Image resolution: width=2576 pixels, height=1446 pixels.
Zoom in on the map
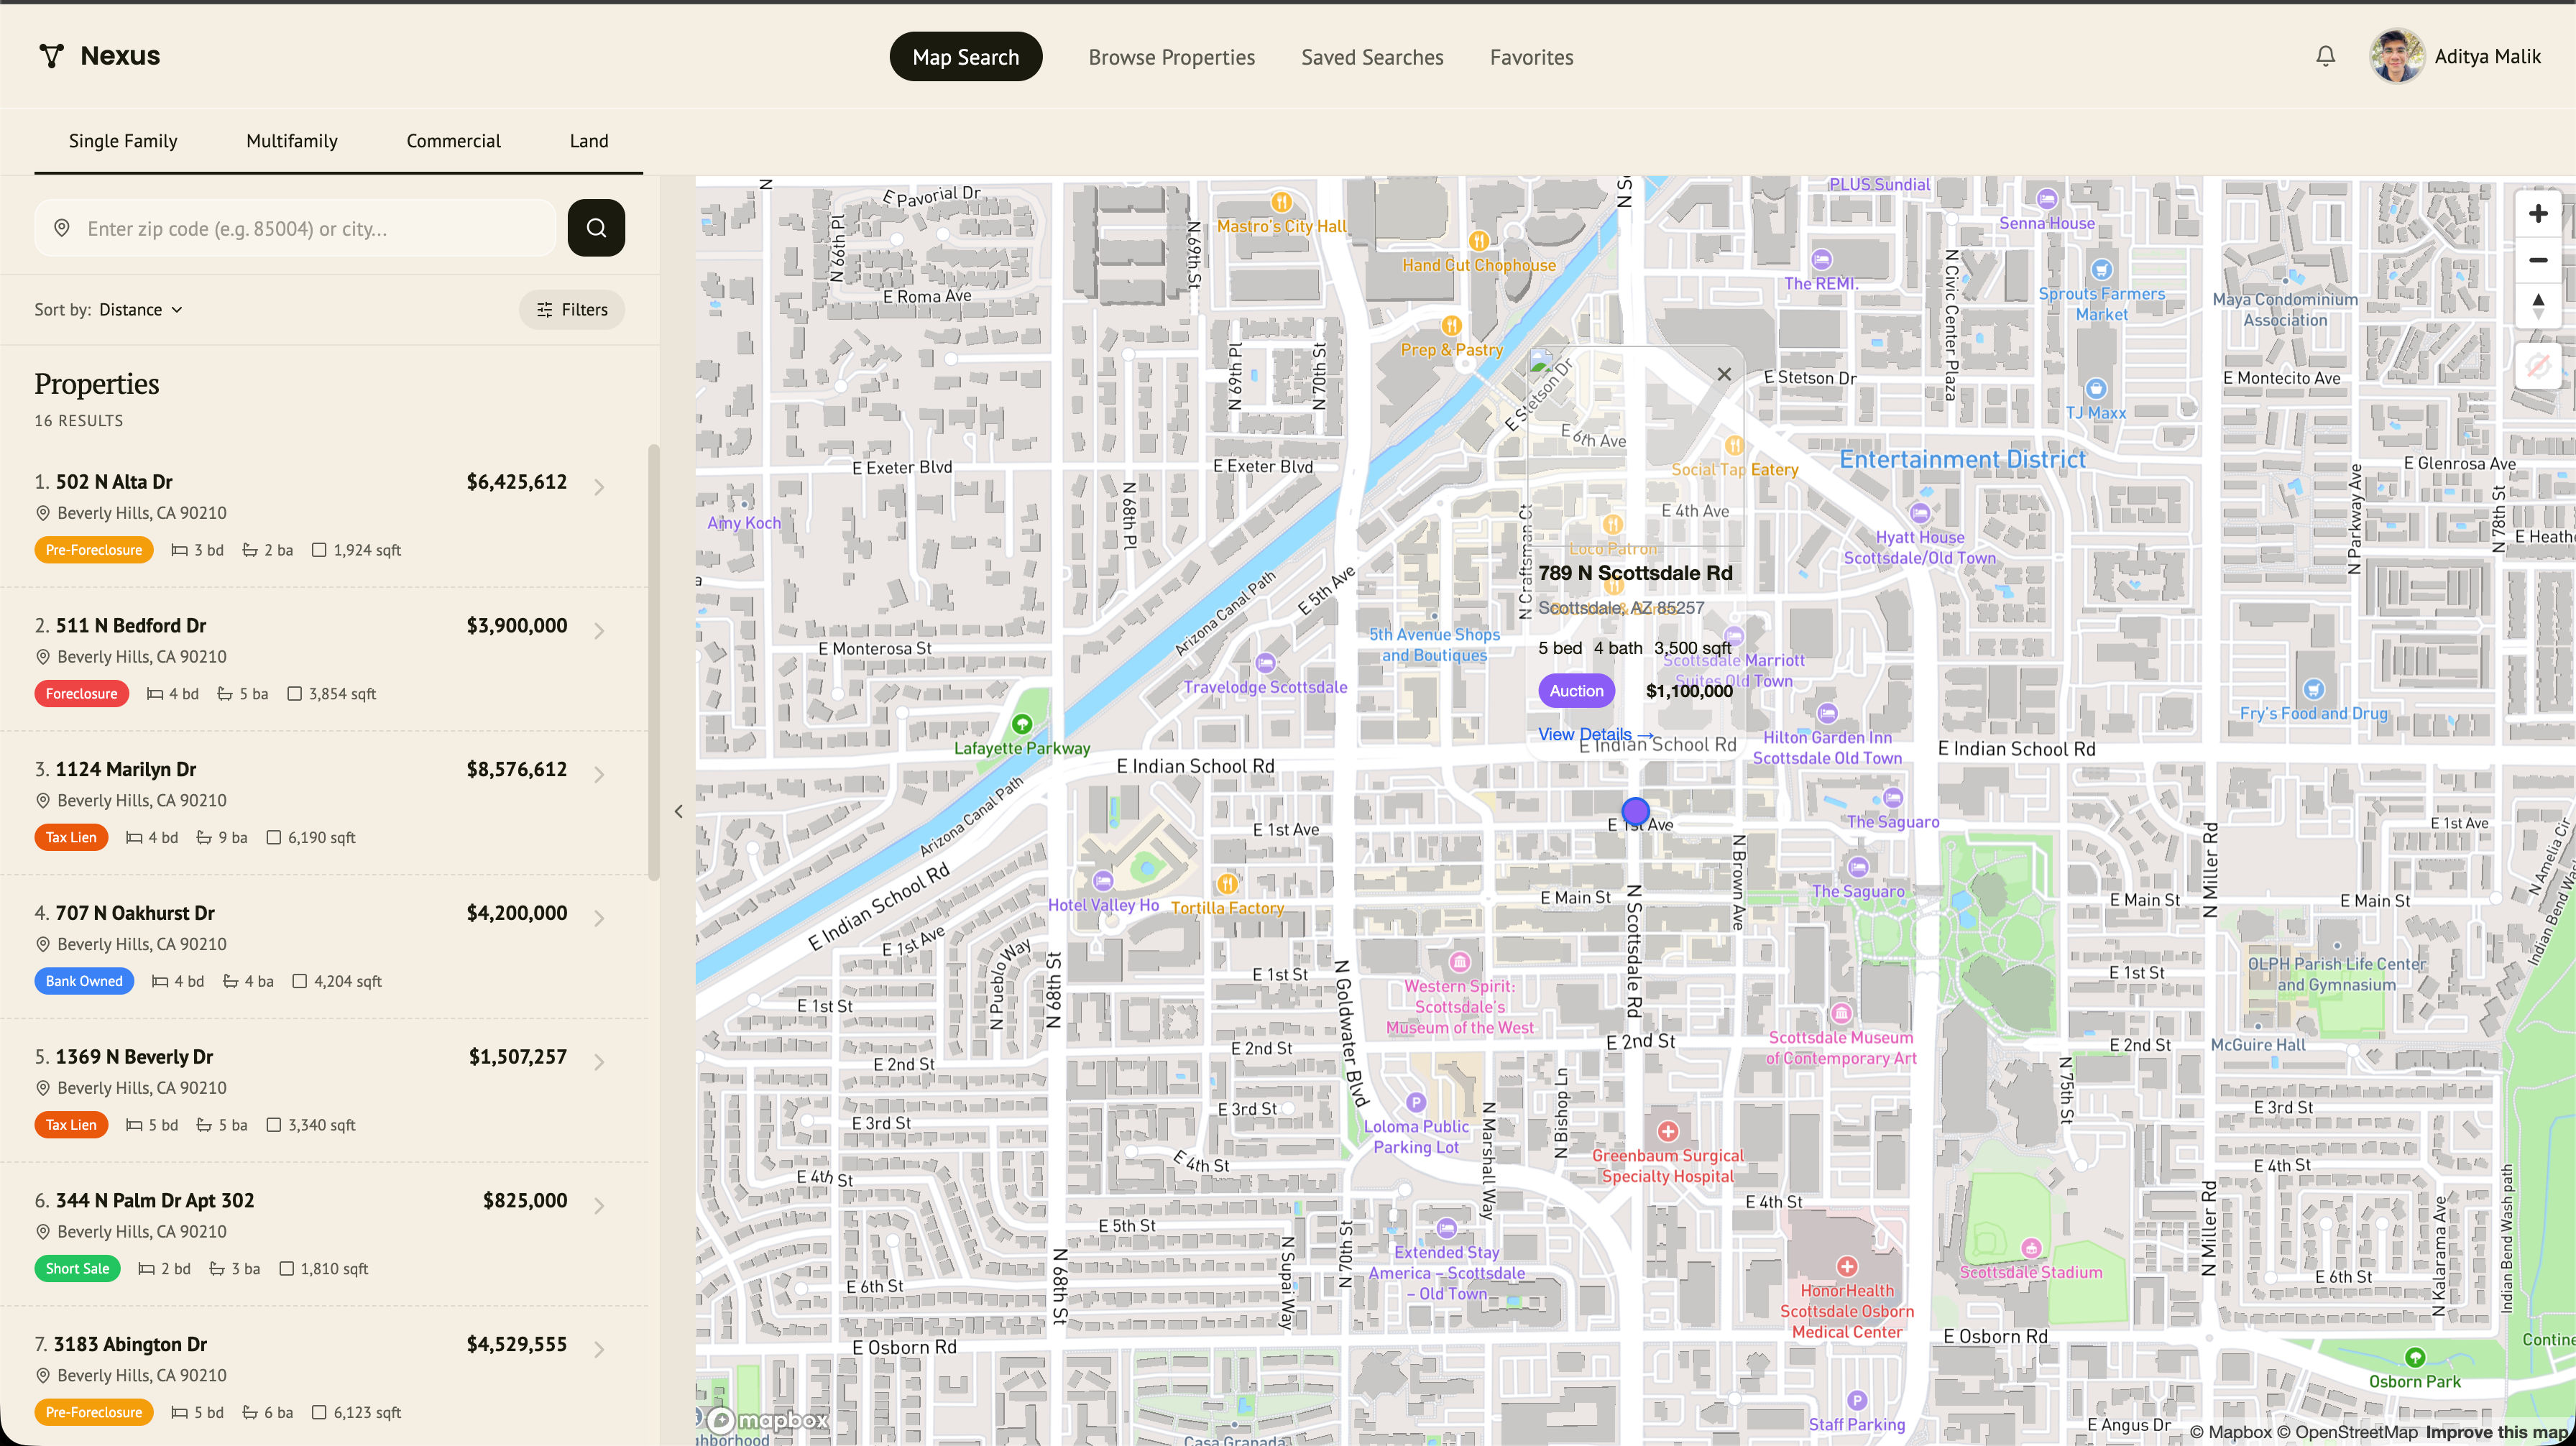click(2537, 214)
